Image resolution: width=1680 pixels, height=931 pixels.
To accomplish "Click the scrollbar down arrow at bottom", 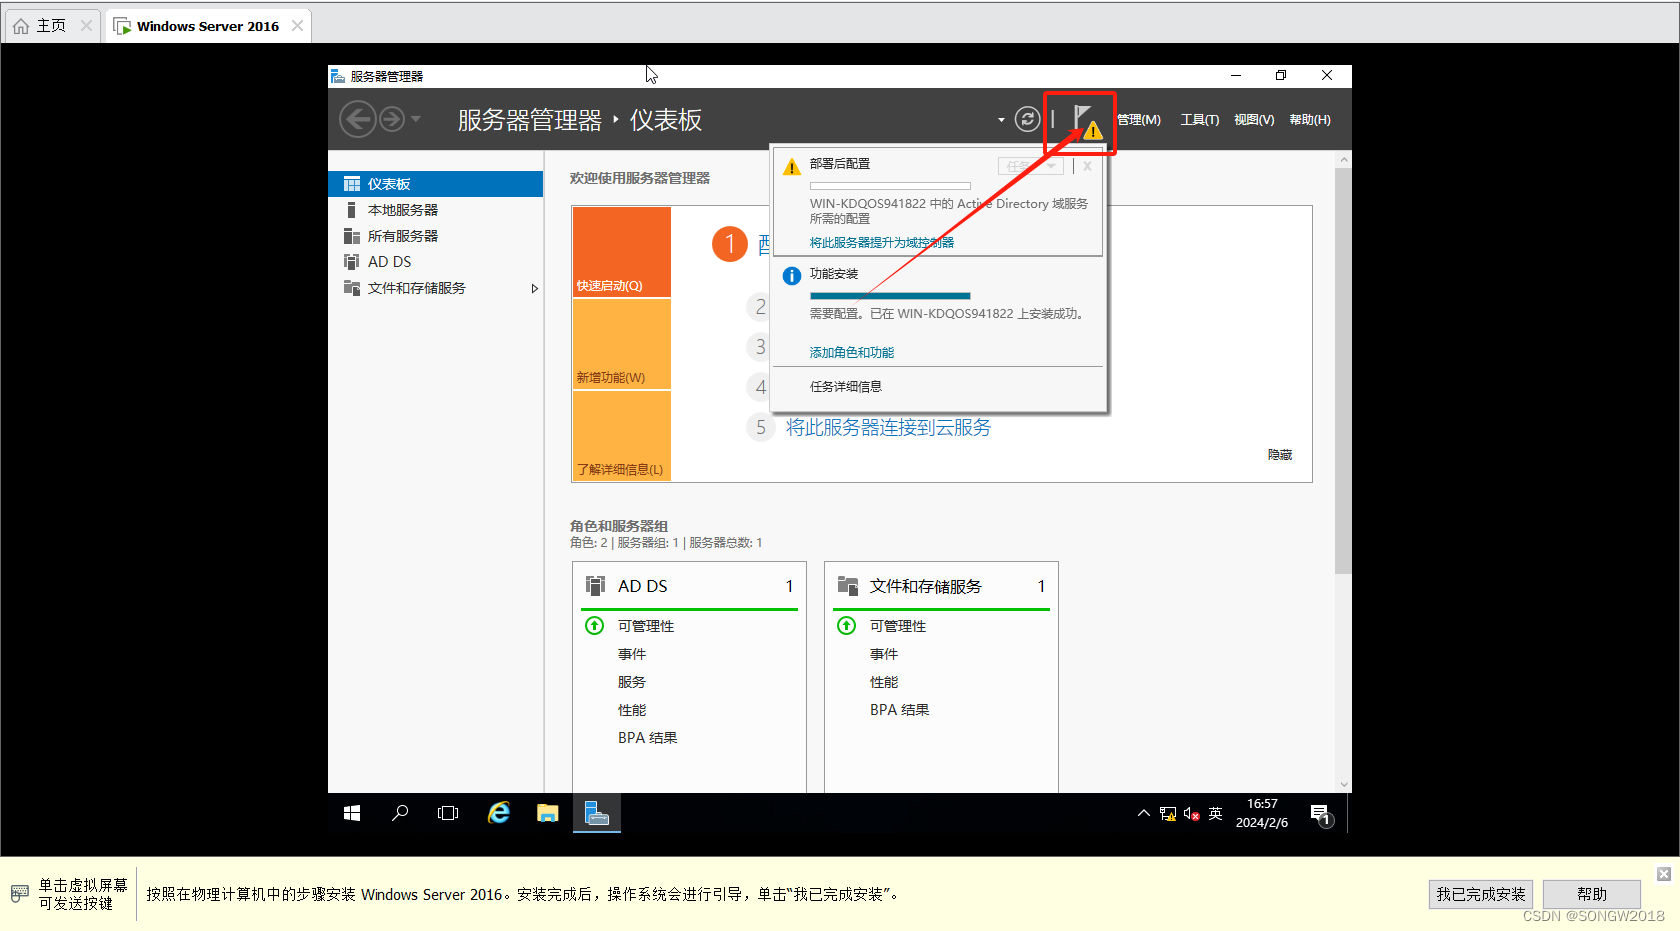I will point(1344,785).
